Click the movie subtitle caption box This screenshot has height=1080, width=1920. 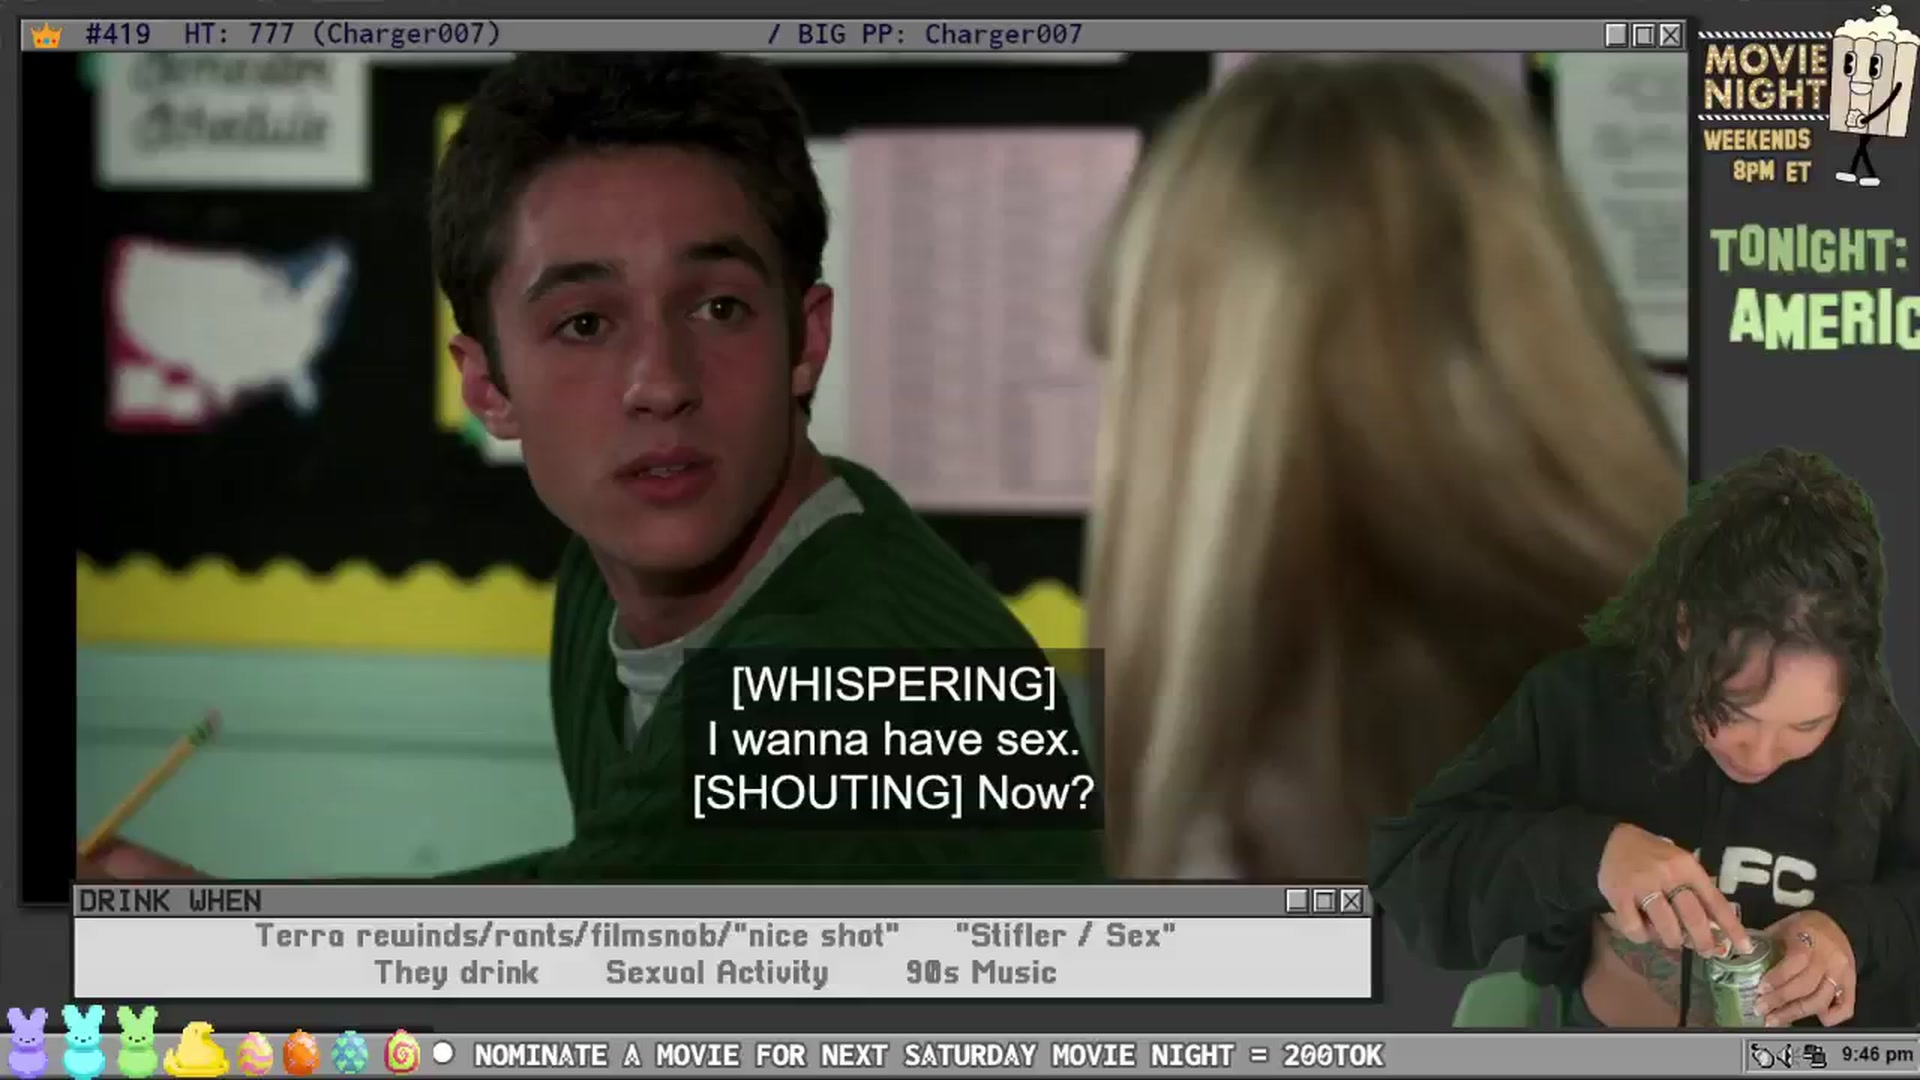tap(894, 739)
